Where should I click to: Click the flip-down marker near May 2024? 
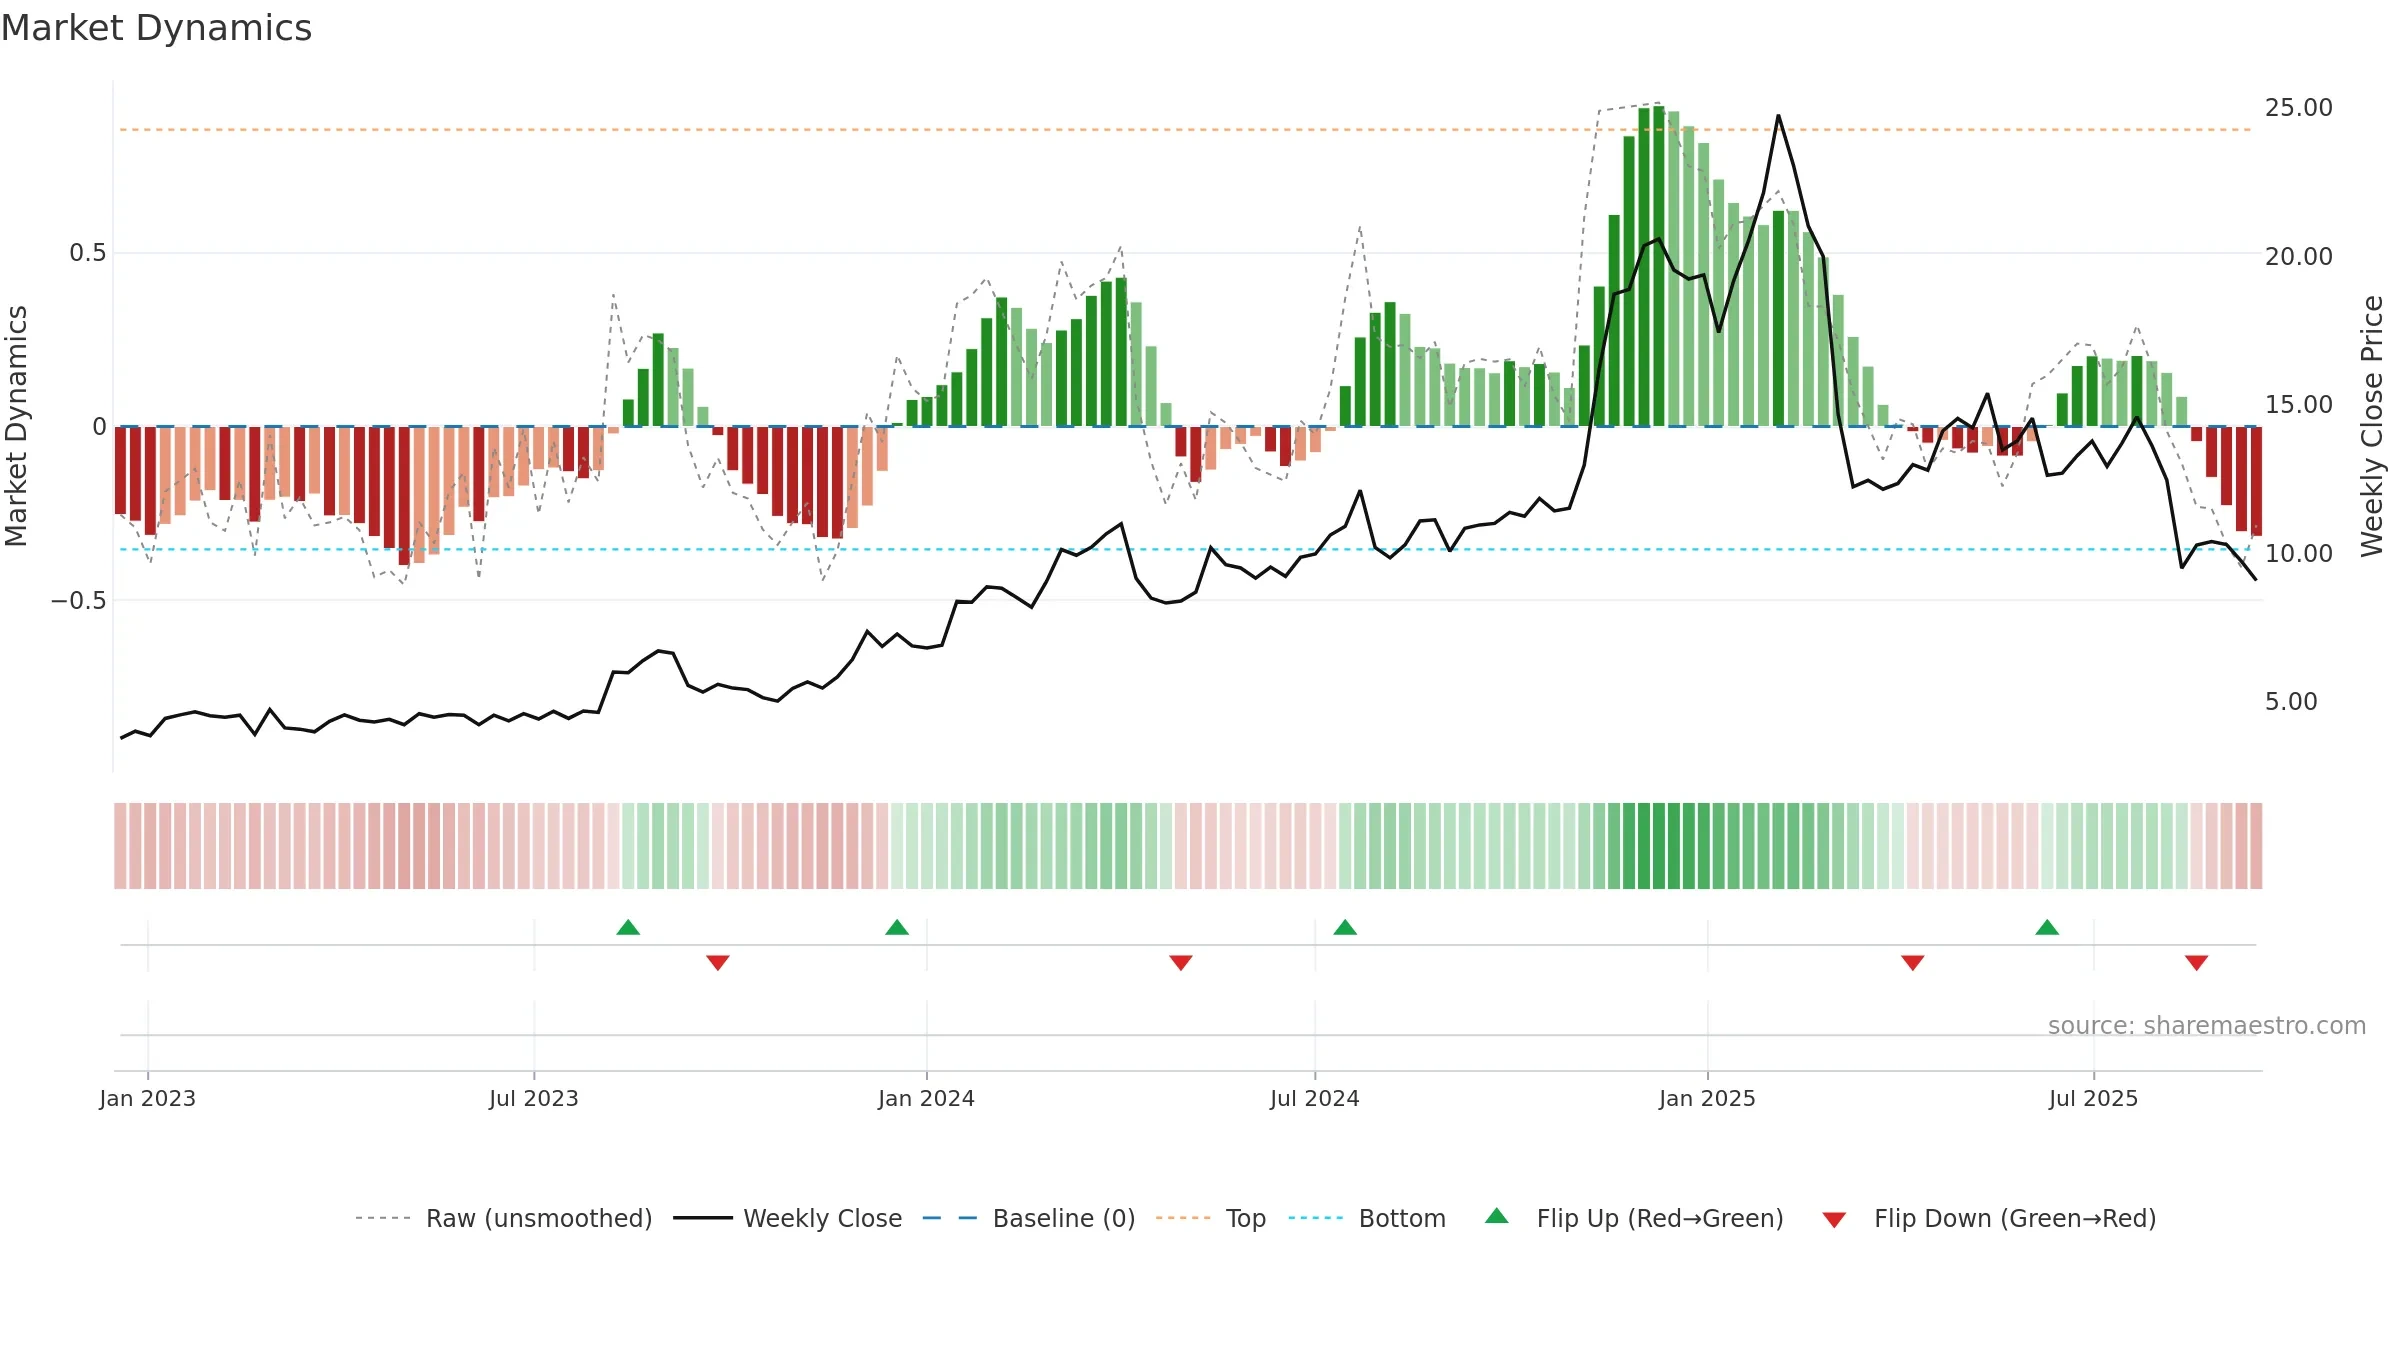click(x=1181, y=963)
